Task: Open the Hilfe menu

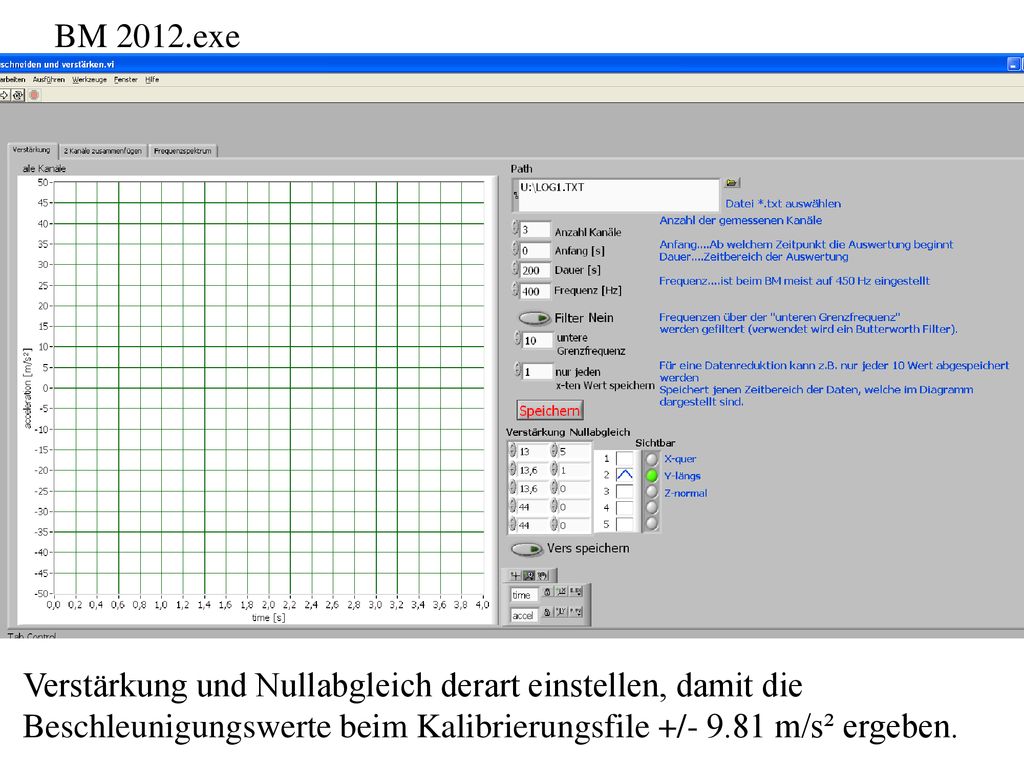Action: point(152,80)
